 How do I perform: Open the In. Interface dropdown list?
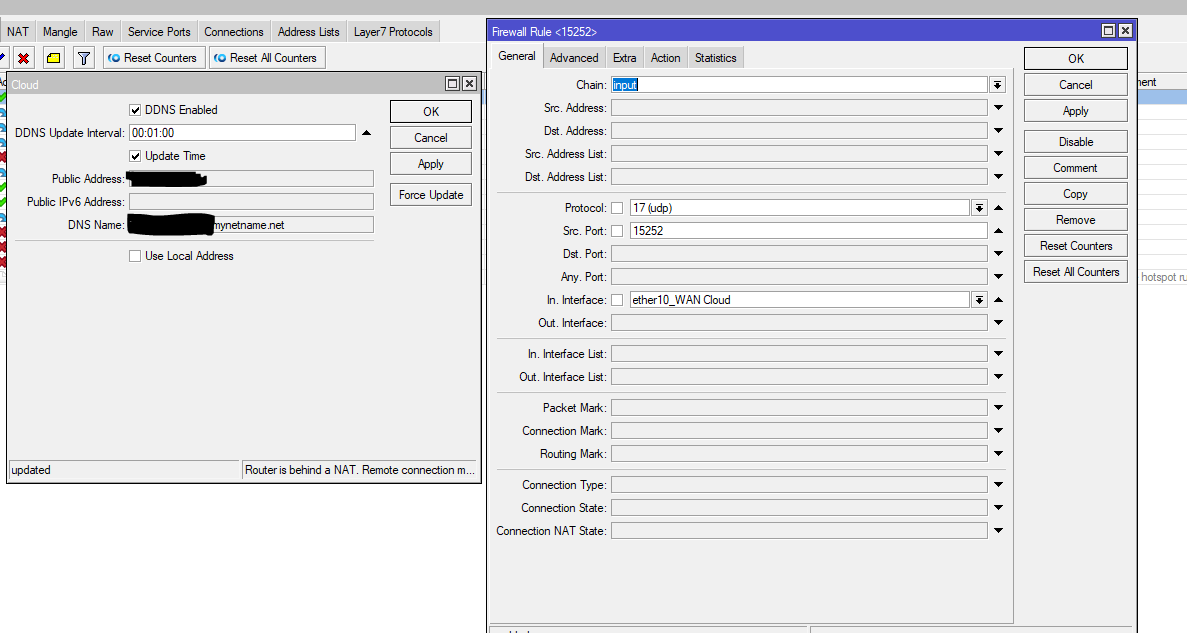pos(980,300)
